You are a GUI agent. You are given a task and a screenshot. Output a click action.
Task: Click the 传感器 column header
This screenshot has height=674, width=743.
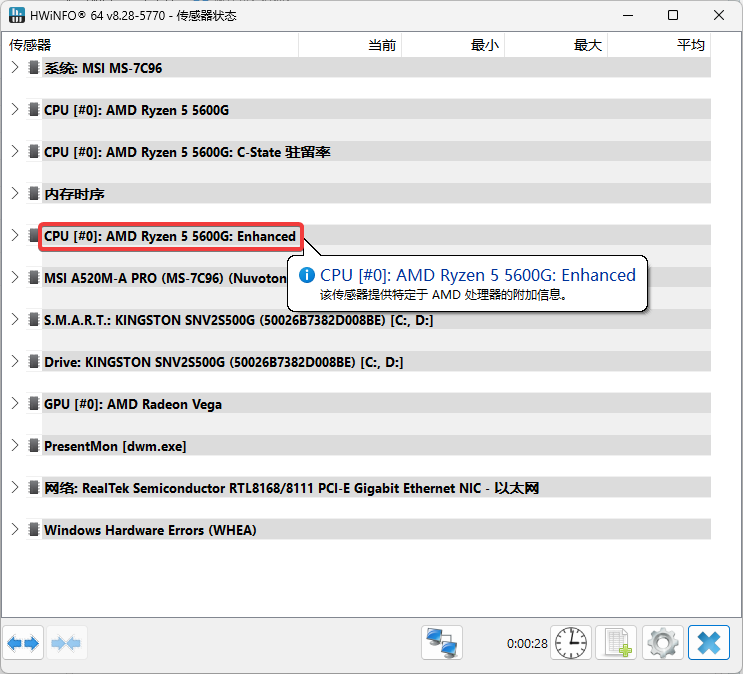coord(150,45)
